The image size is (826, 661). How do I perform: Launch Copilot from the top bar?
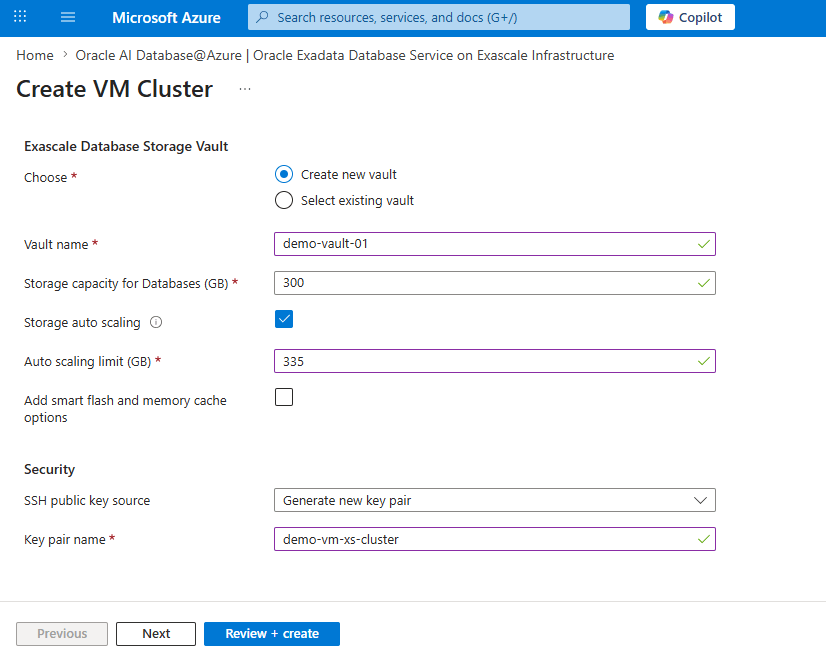[x=689, y=16]
